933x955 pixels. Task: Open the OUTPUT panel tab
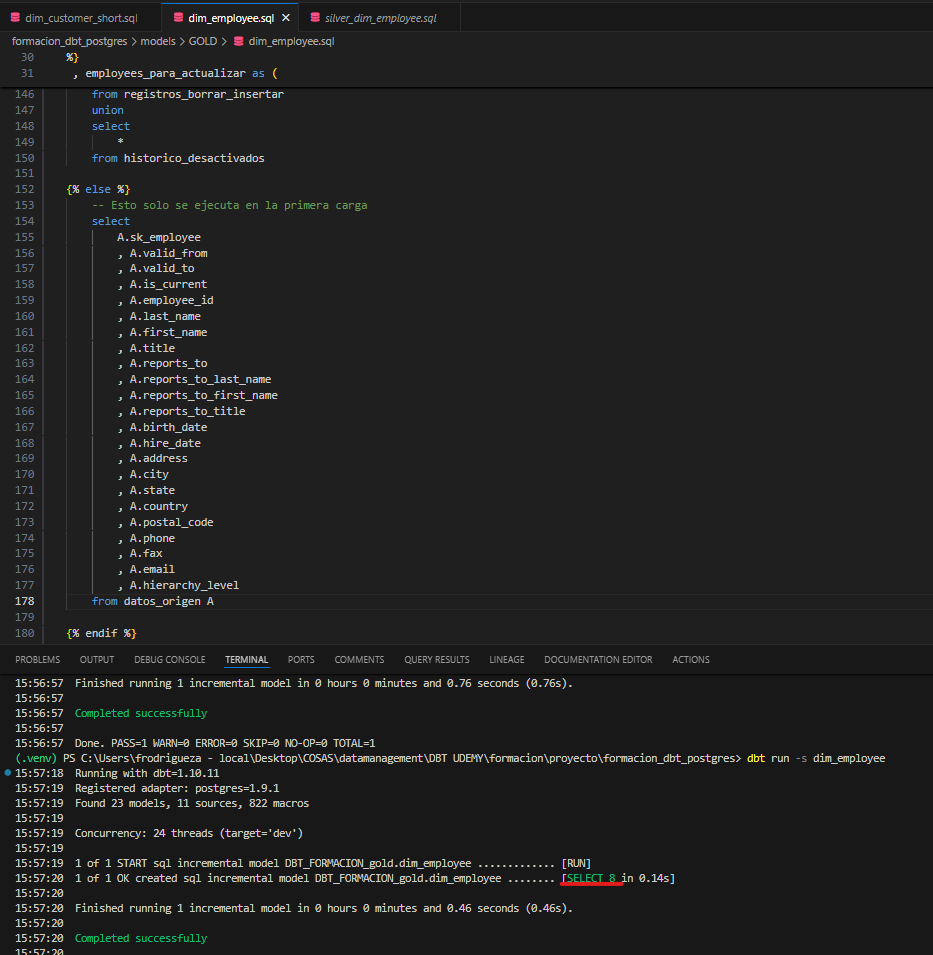coord(97,660)
